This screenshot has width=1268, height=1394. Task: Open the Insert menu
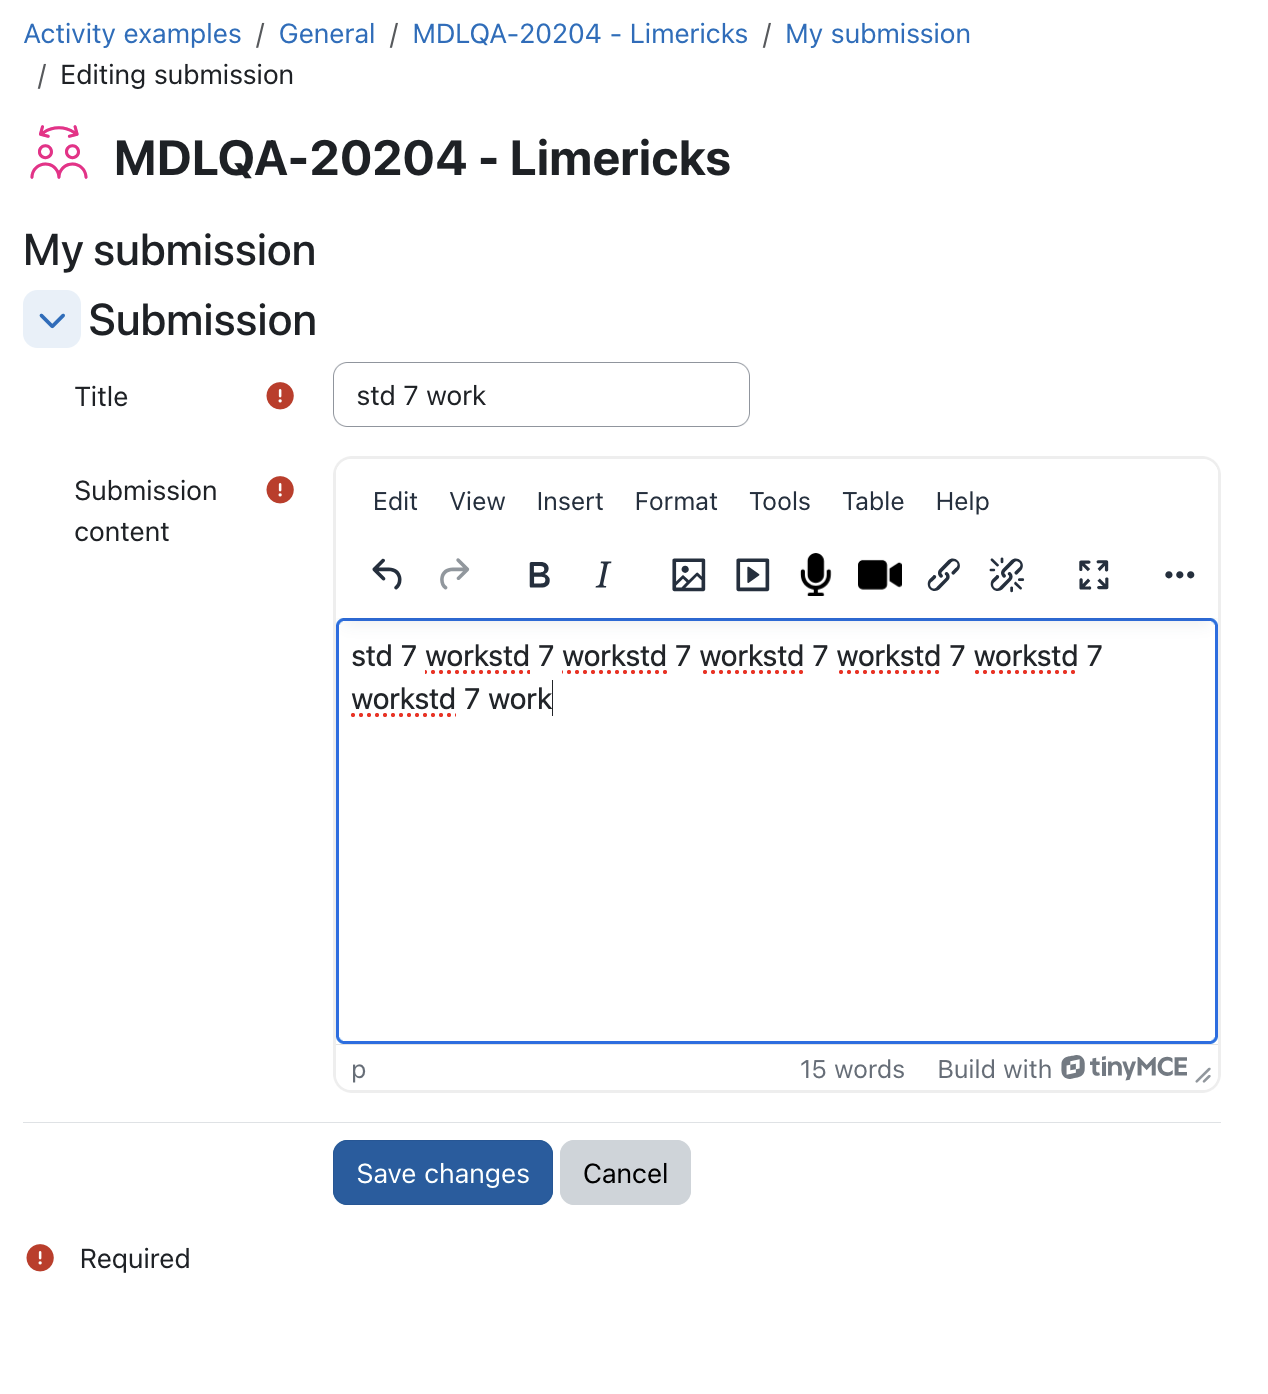pos(570,501)
